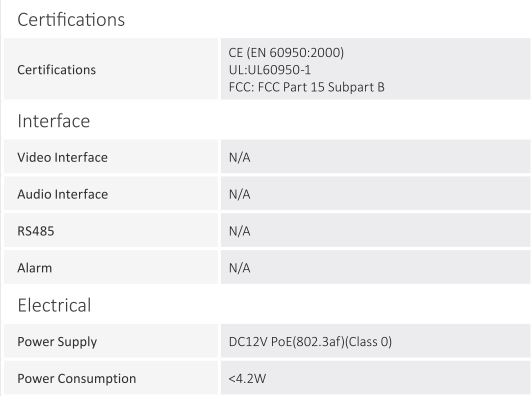Click the N/A value beside RS485
Screen dimensions: 531x396
point(239,231)
